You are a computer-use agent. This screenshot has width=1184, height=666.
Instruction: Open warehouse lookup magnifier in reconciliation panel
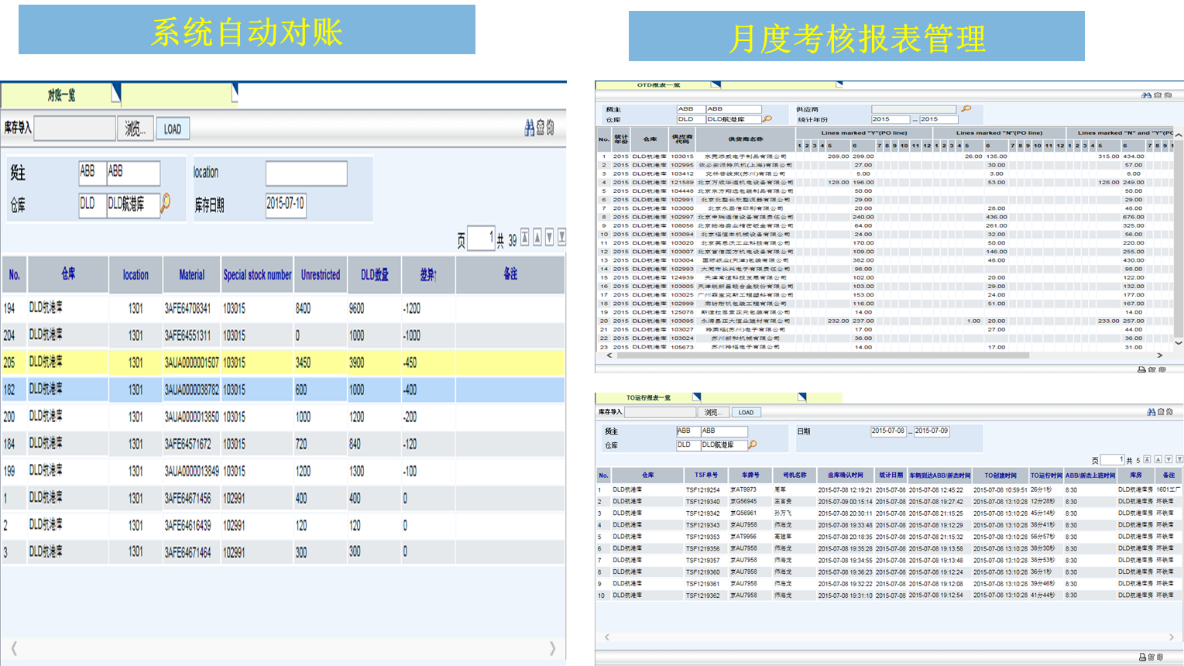[165, 203]
